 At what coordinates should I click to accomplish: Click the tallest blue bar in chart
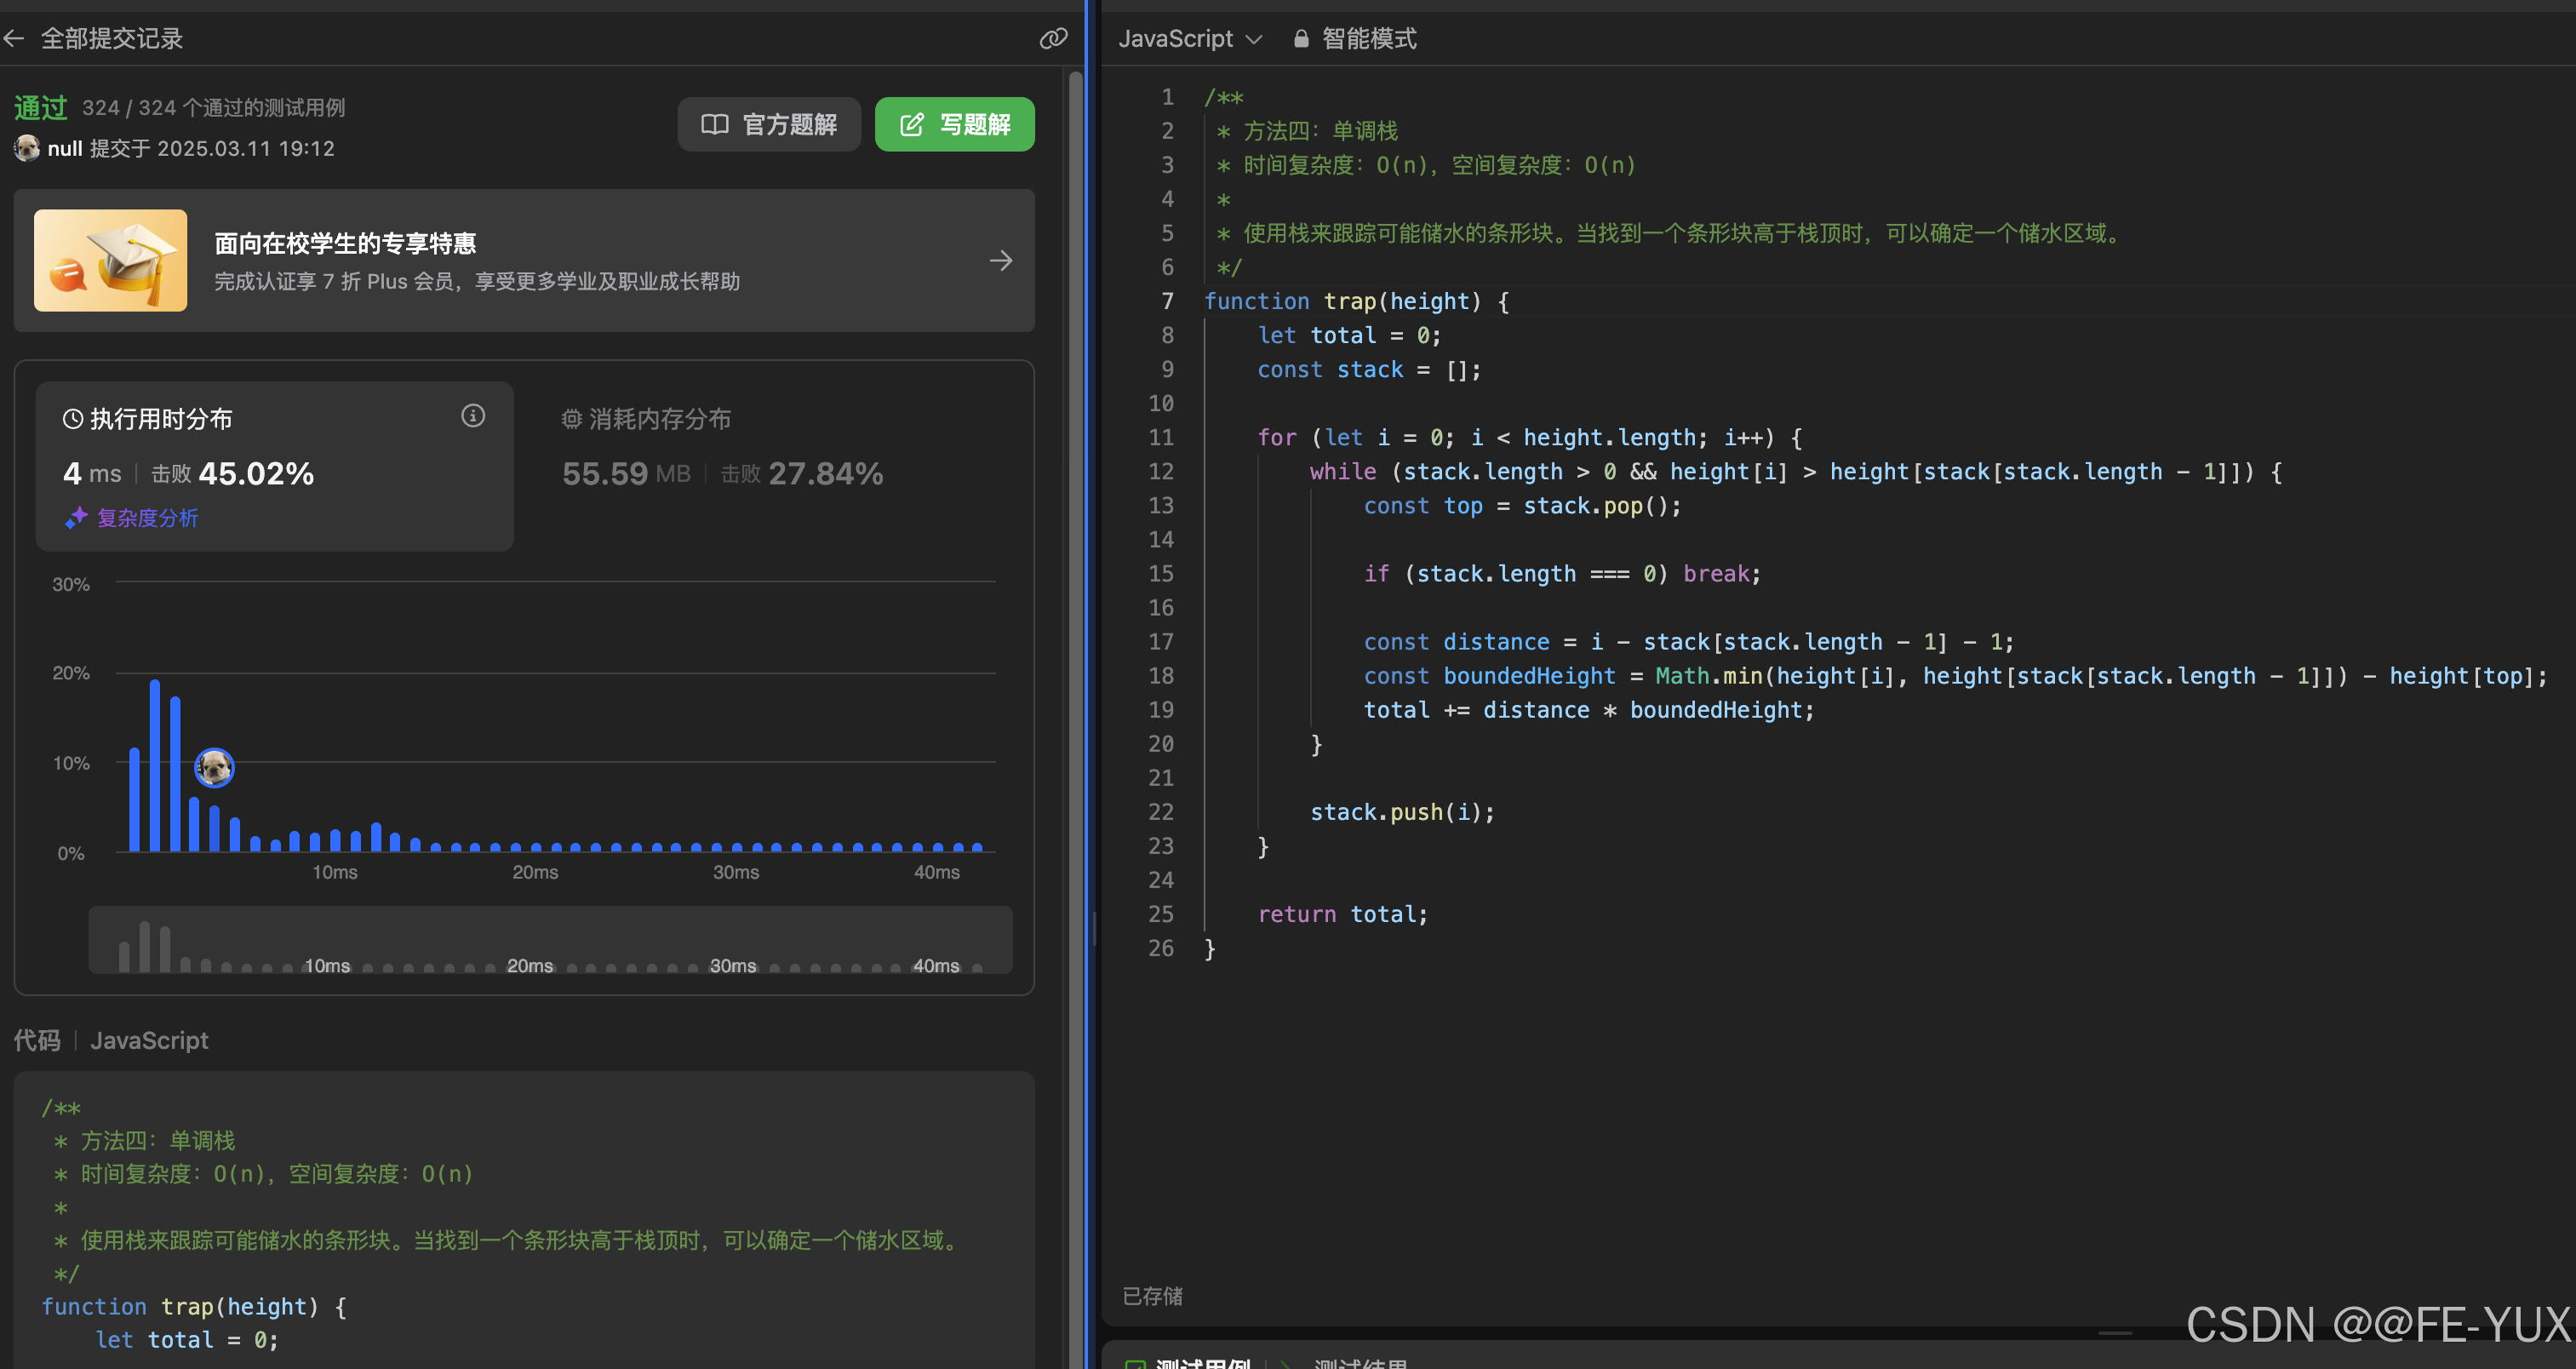(155, 765)
